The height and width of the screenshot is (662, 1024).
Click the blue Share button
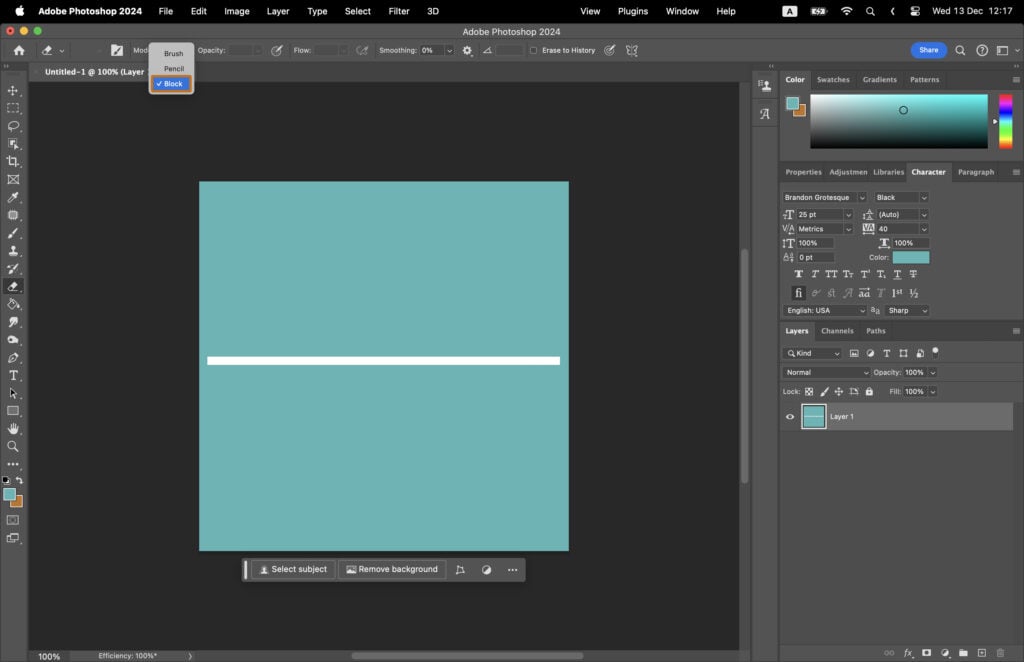[x=928, y=49]
